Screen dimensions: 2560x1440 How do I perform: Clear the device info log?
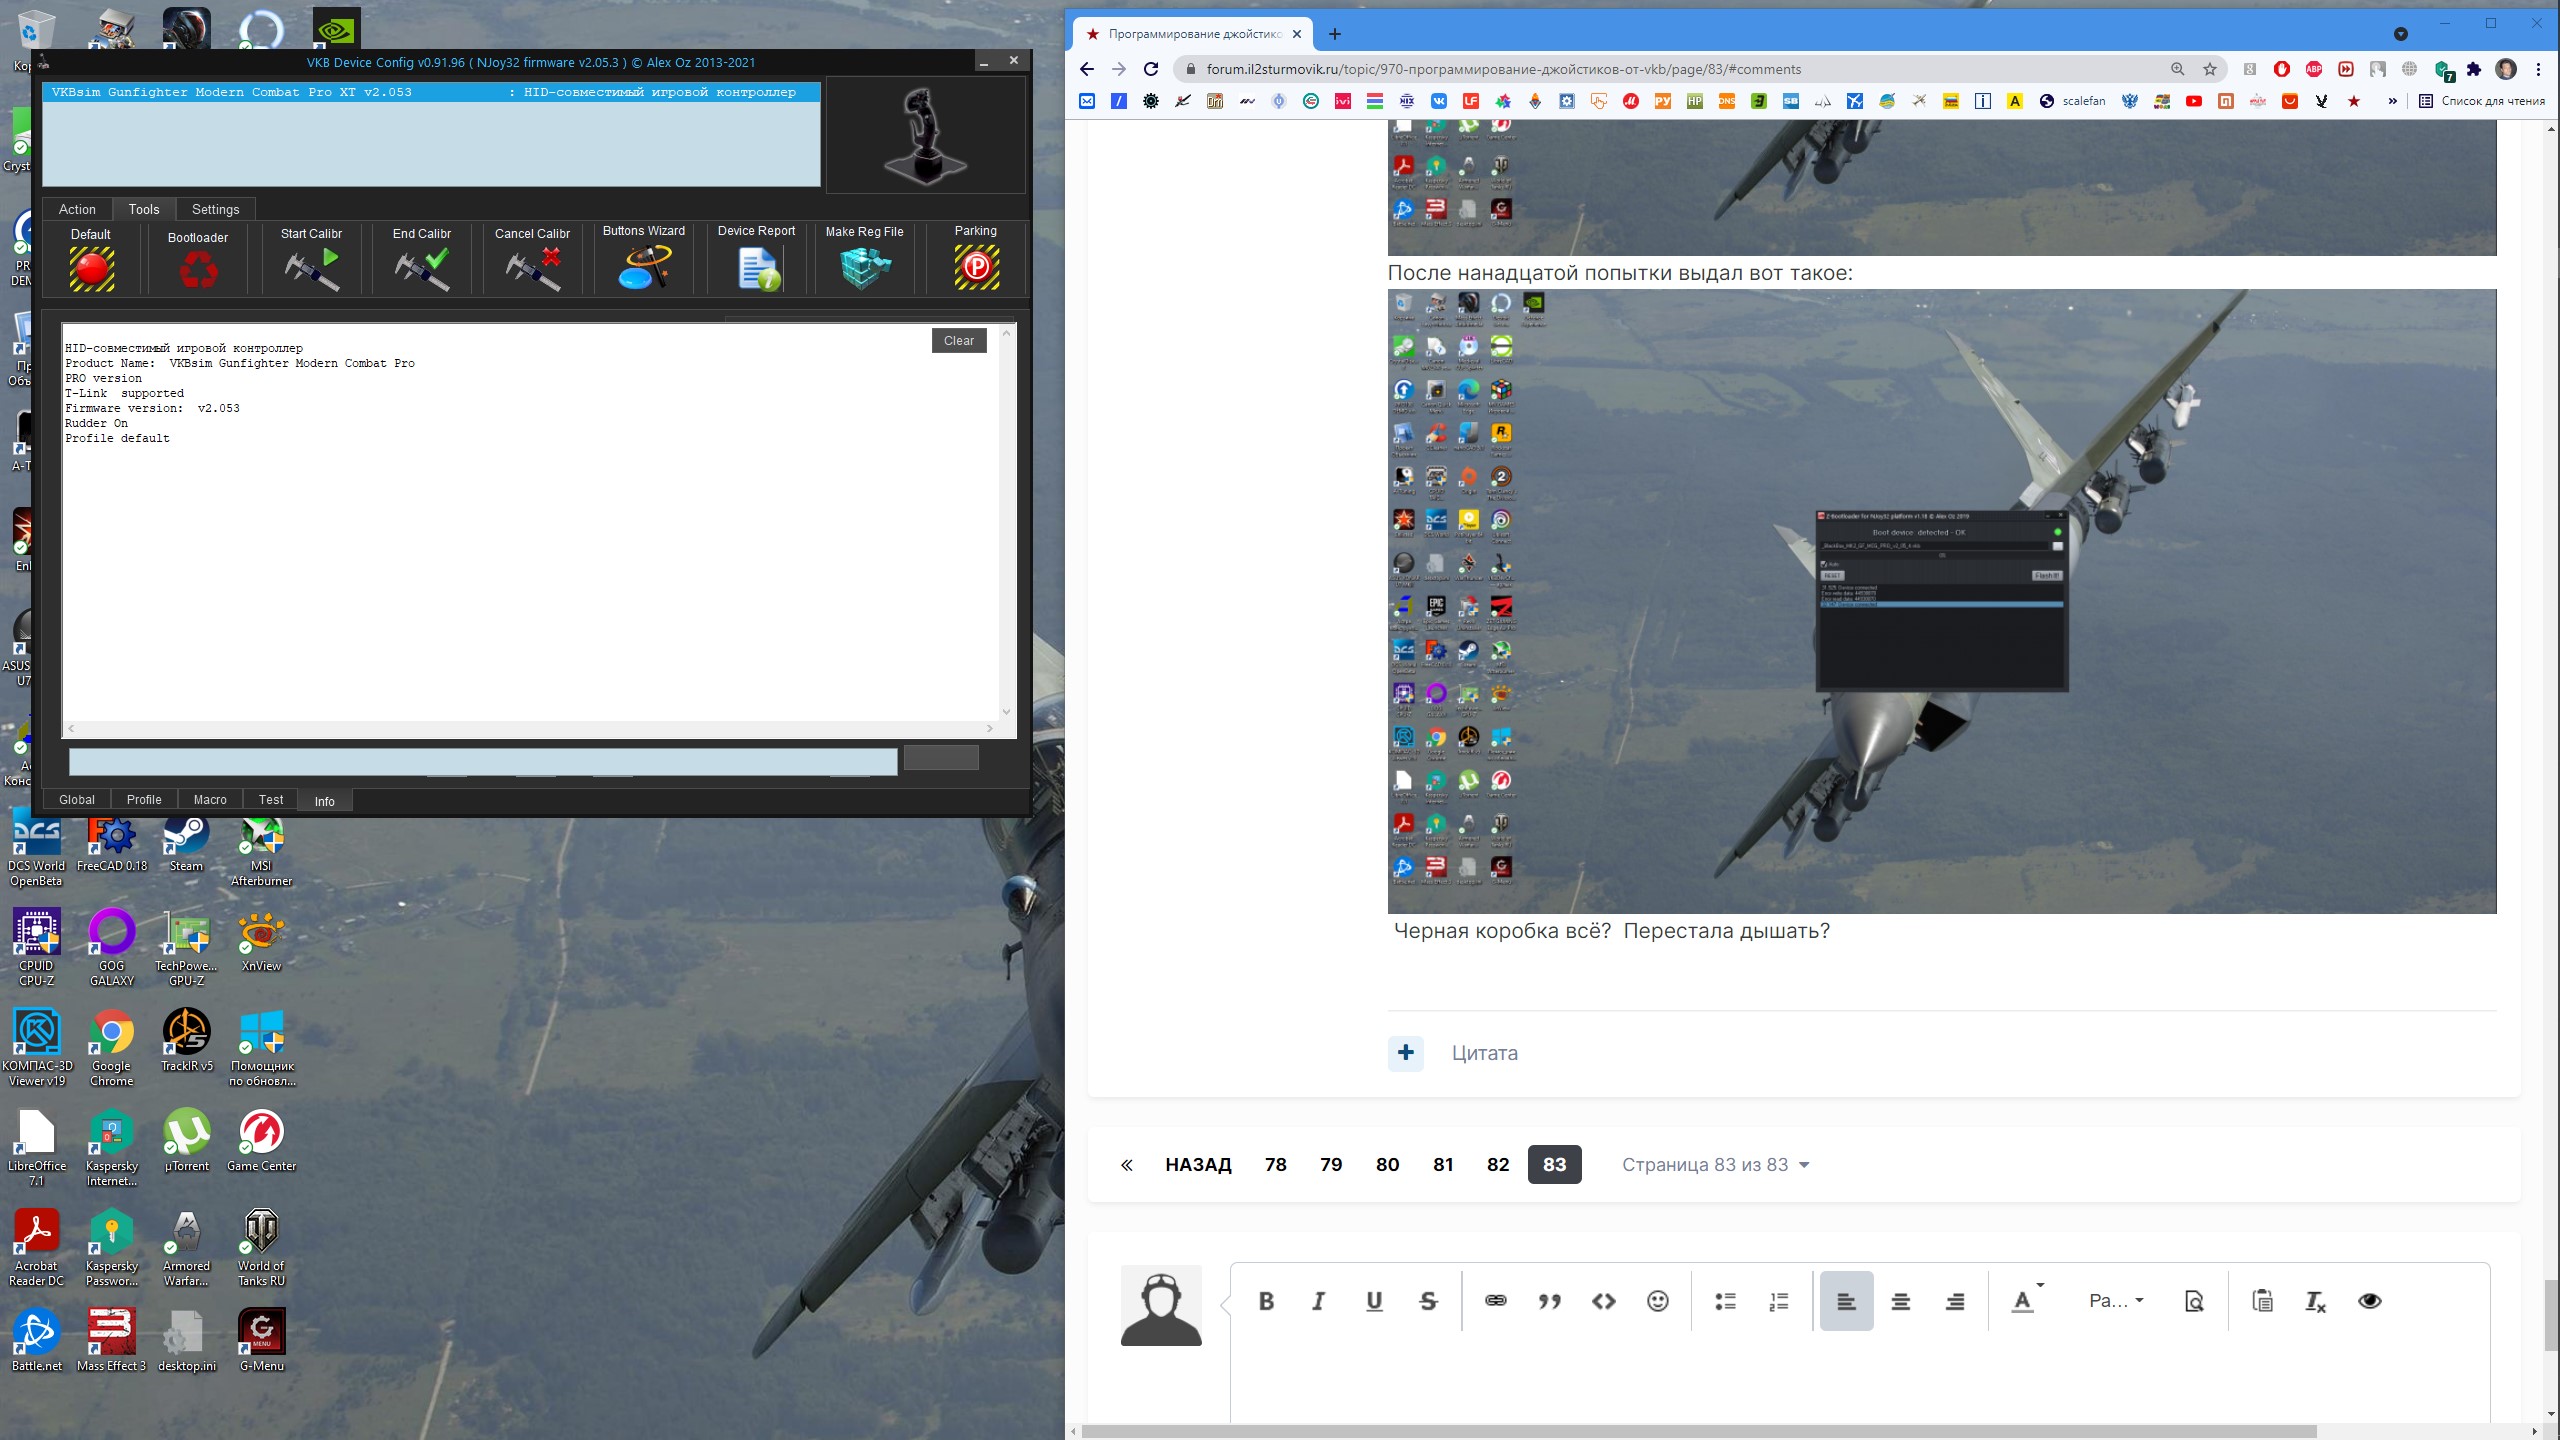point(959,341)
